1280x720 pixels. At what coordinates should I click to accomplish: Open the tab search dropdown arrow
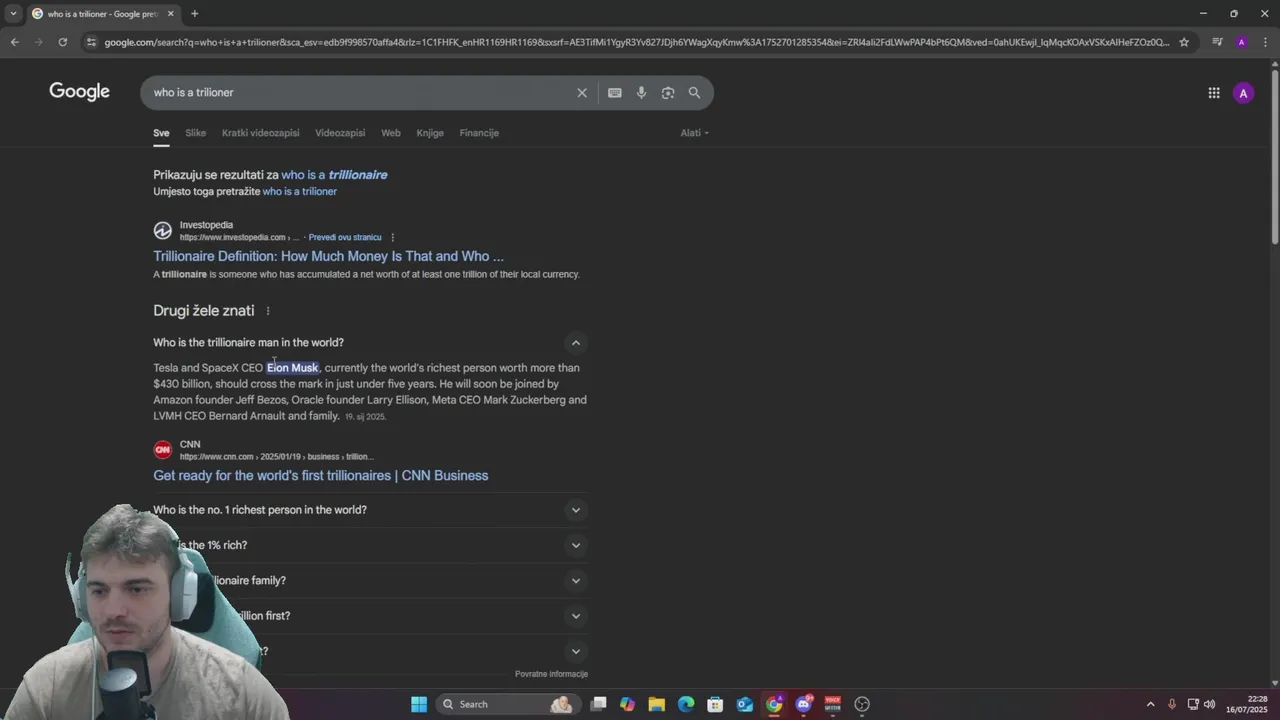click(x=13, y=14)
